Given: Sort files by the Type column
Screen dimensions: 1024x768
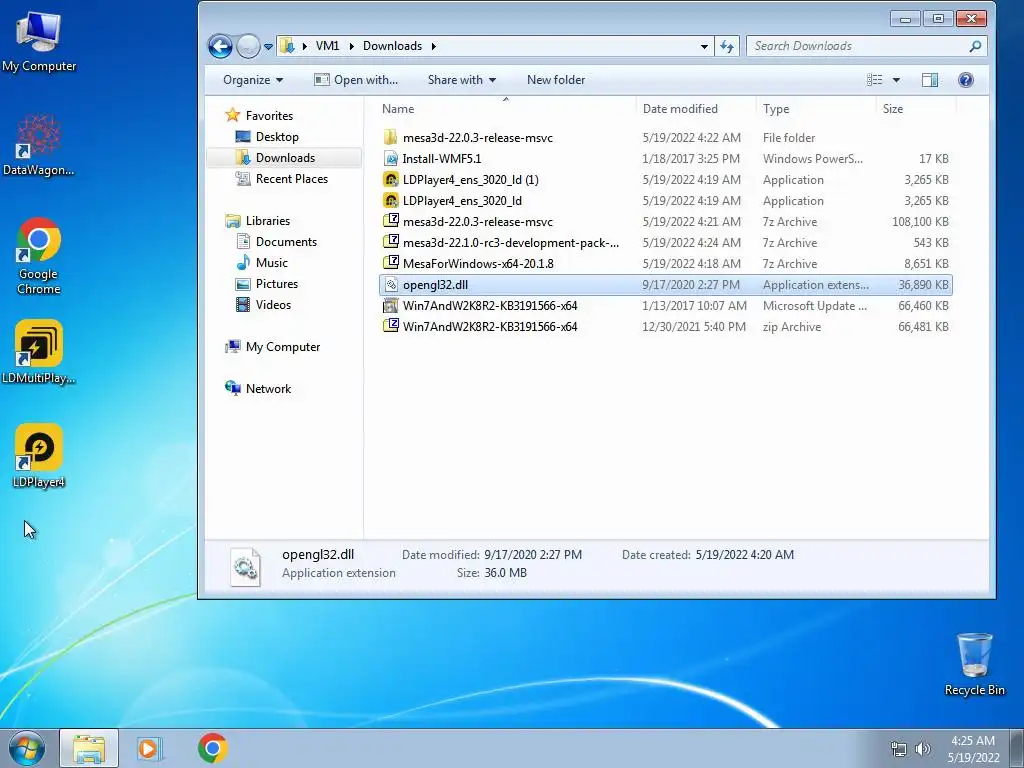Looking at the screenshot, I should coord(816,109).
